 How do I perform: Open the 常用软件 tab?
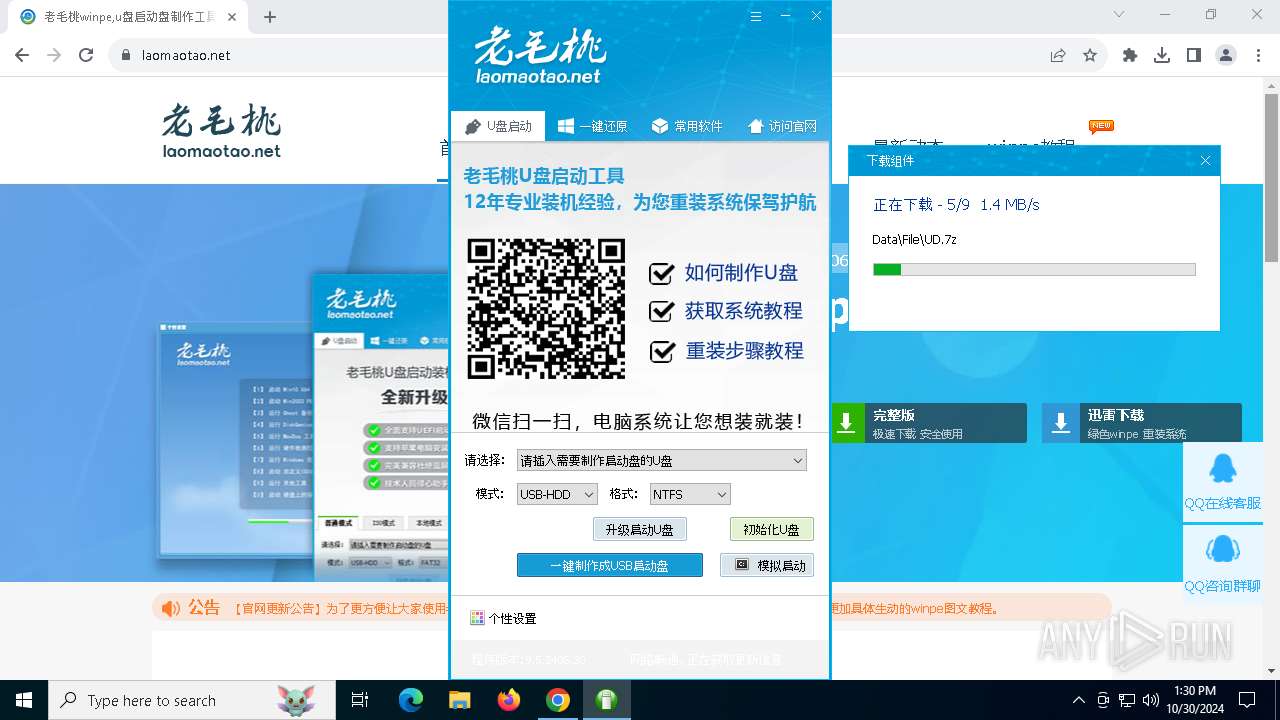687,126
